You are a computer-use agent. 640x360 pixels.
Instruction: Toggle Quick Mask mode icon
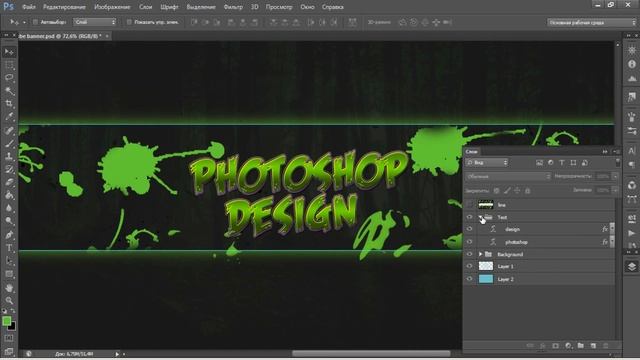(x=9, y=338)
